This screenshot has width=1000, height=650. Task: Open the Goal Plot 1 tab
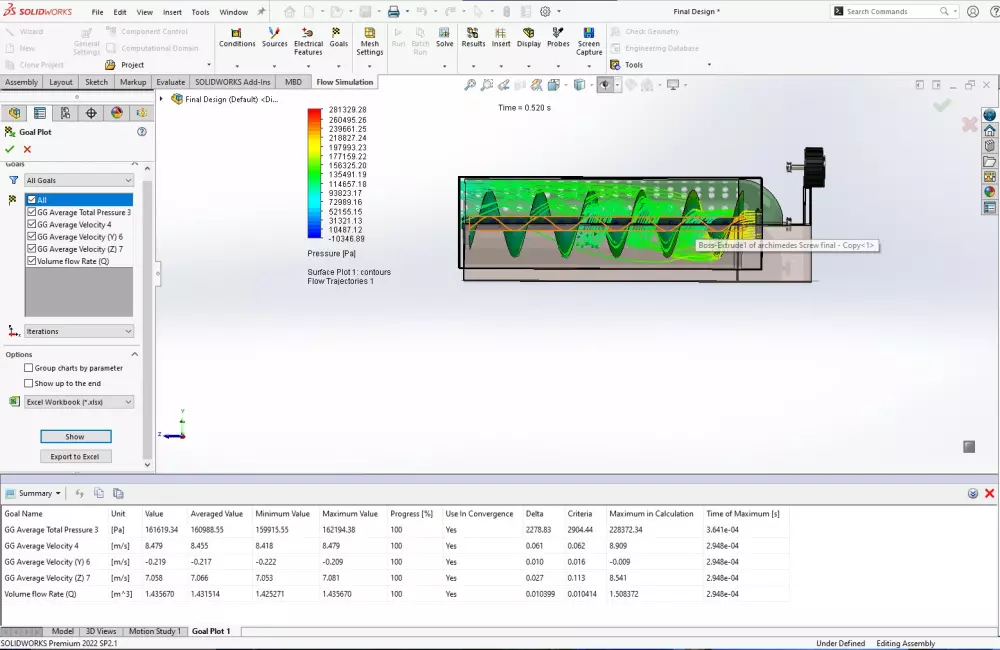(x=211, y=631)
